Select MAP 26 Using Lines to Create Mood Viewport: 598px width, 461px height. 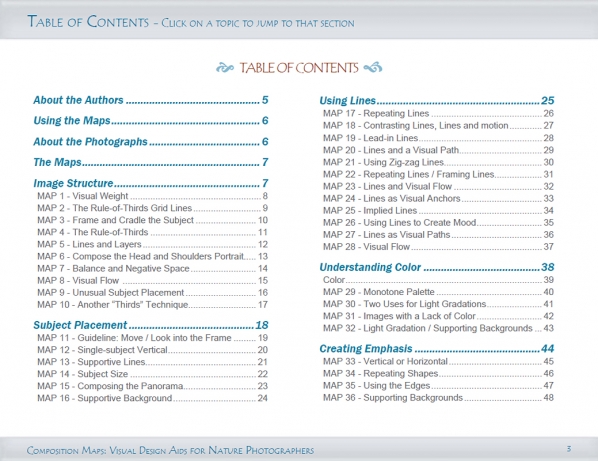tap(438, 223)
